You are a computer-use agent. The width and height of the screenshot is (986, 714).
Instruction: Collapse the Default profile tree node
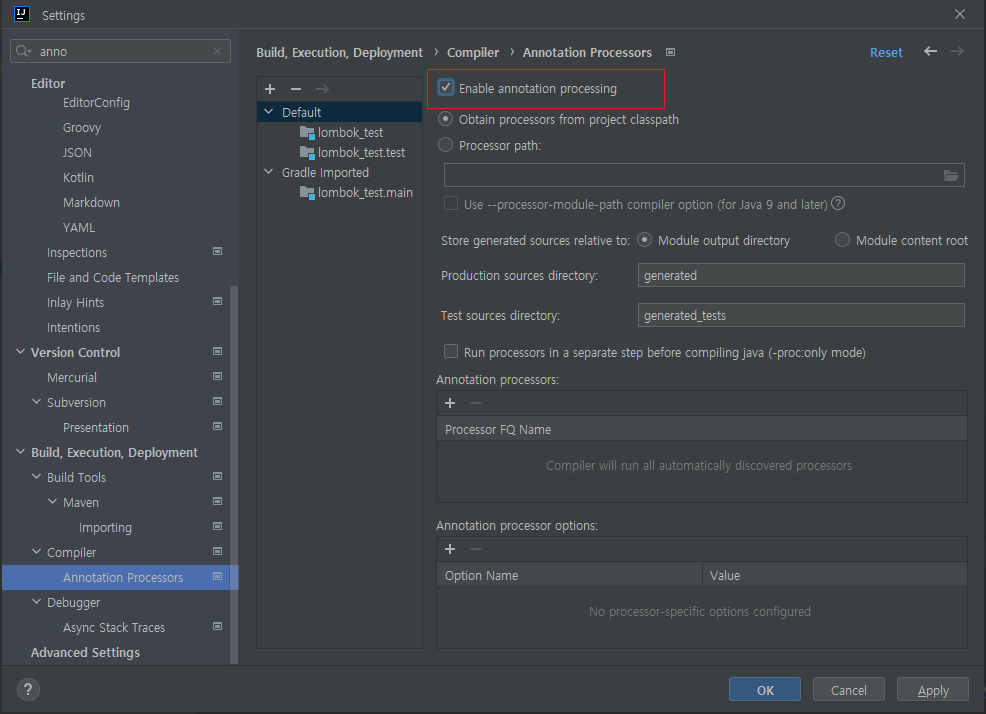(x=267, y=112)
